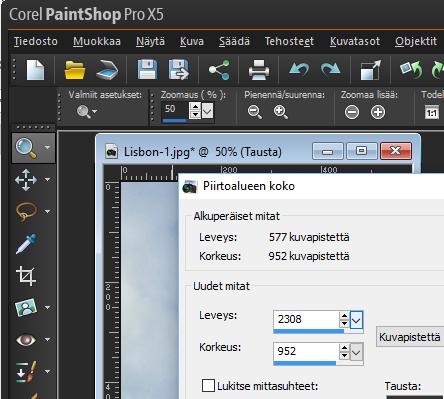The image size is (444, 399).
Task: Open the Korkeus value dropdown arrow
Action: [x=356, y=352]
